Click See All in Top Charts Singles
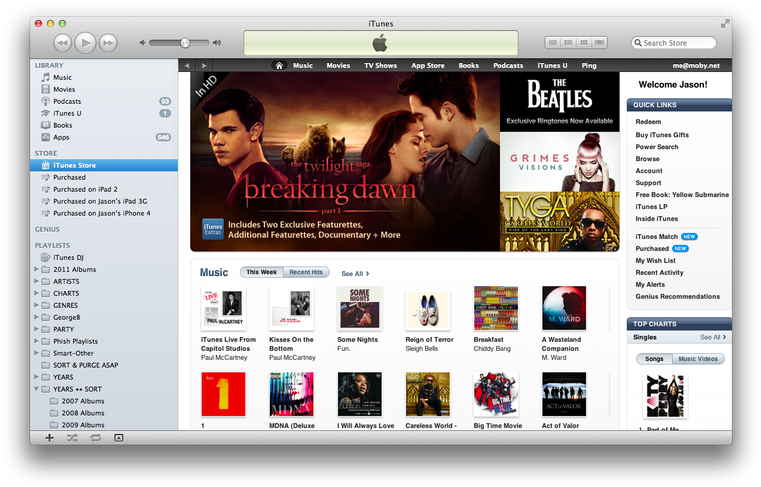Viewport: 761px width, 487px height. click(x=713, y=337)
